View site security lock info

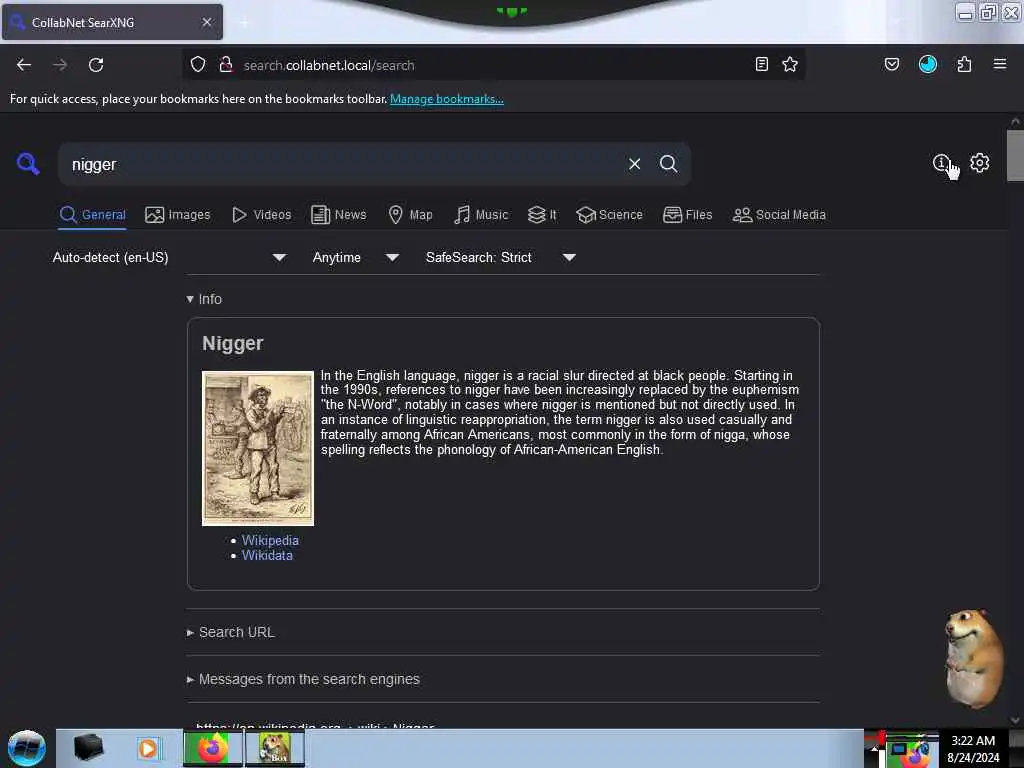(226, 65)
